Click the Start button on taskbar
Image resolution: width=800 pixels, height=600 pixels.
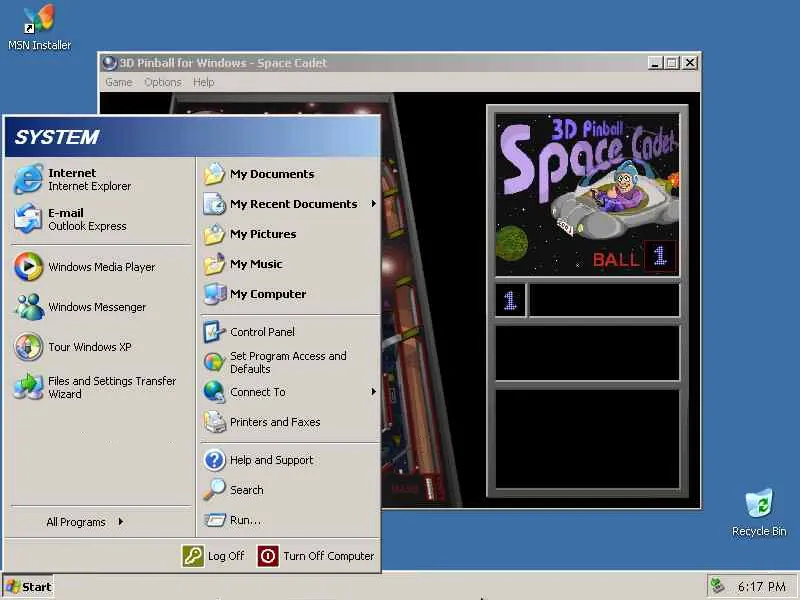[x=29, y=587]
